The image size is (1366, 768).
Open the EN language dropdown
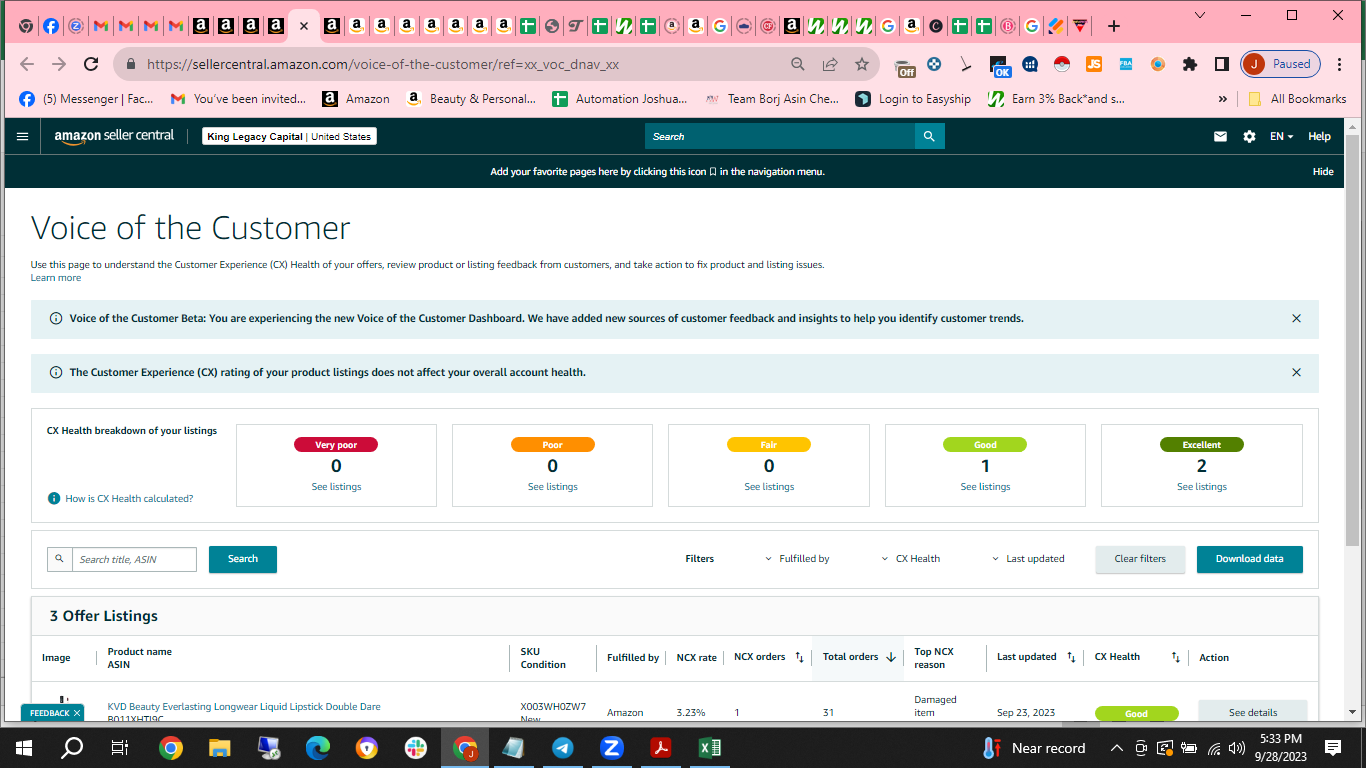(x=1281, y=136)
